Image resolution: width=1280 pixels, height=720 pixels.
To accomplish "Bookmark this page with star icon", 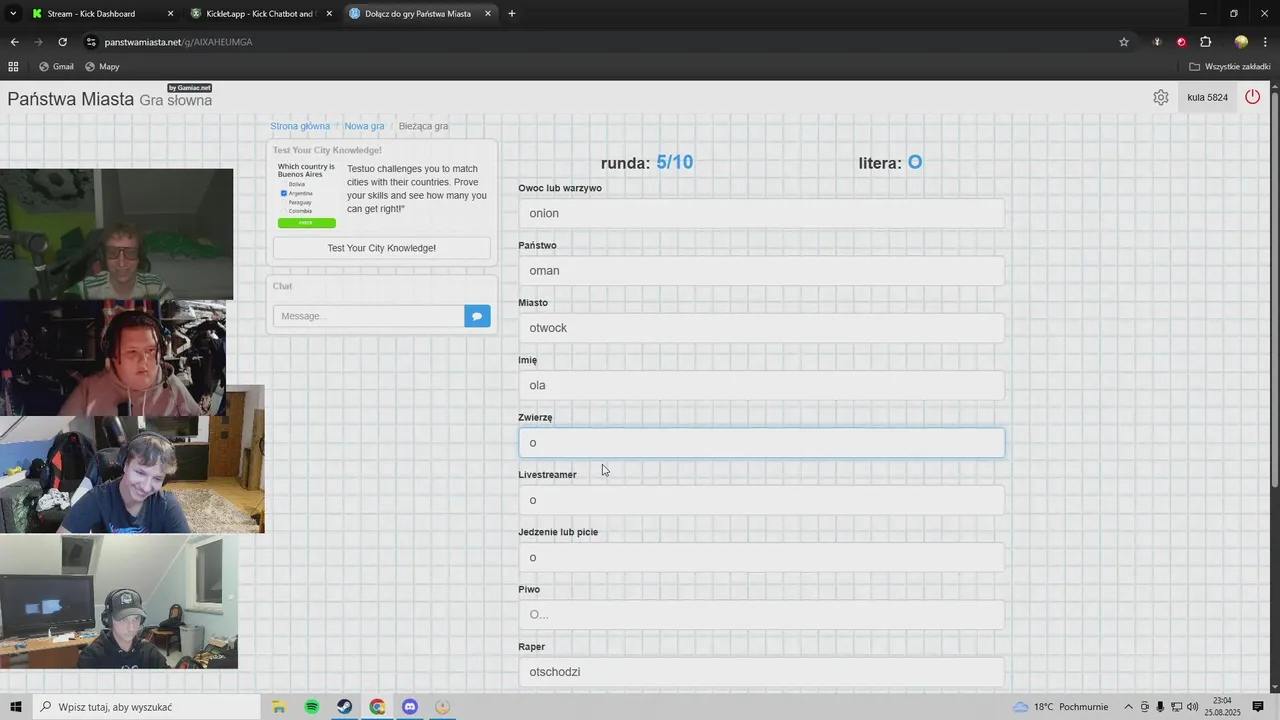I will 1124,42.
